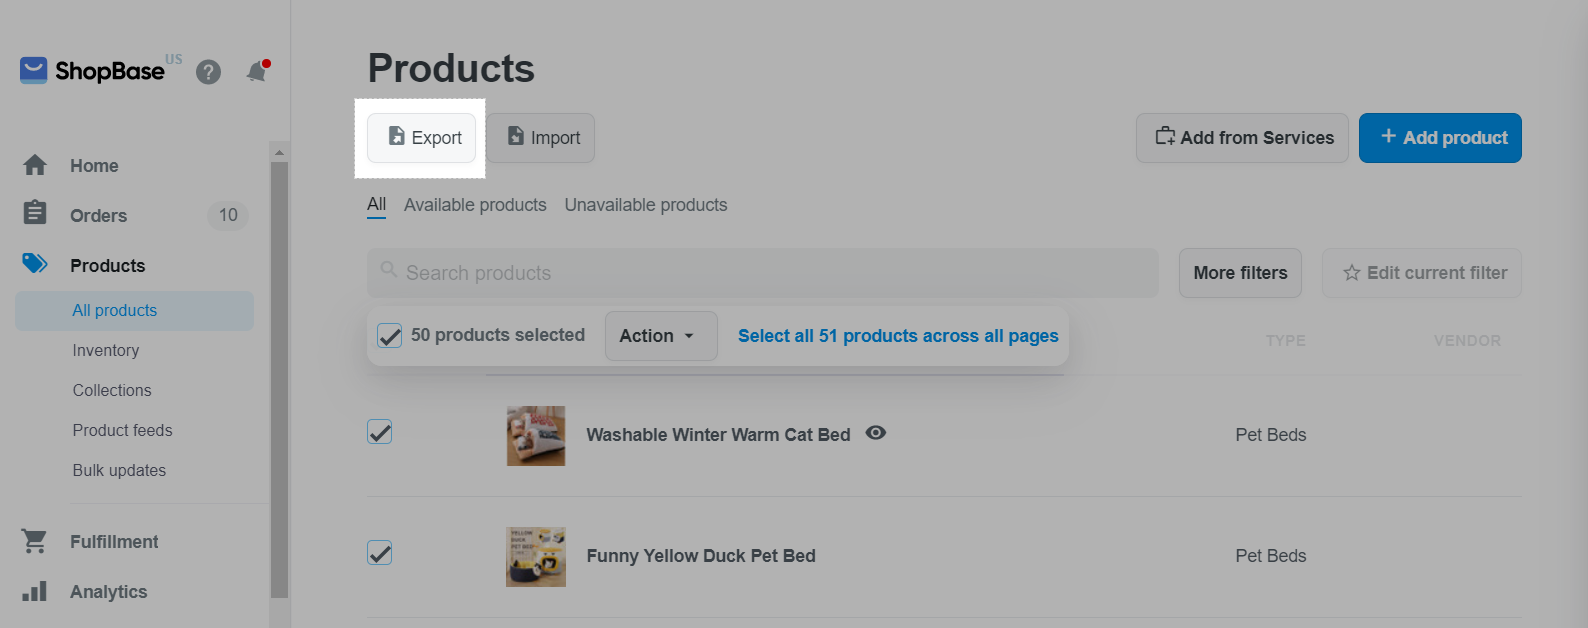Screen dimensions: 1588x628
Task: Uncheck Washable Winter Warm Cat Bed
Action: [380, 432]
